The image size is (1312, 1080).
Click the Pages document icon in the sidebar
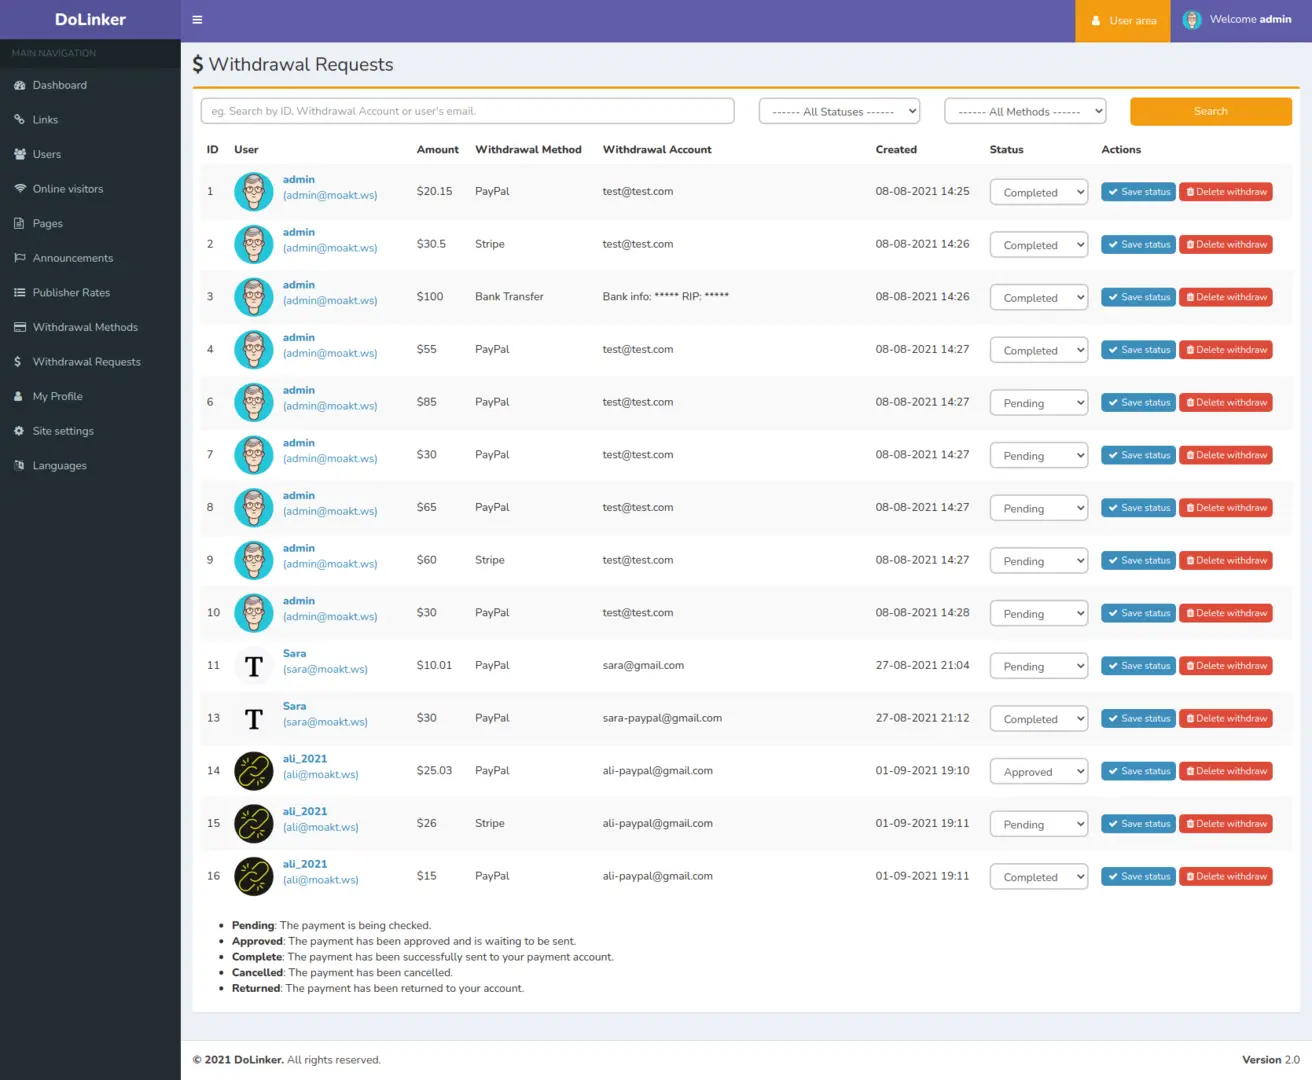19,224
